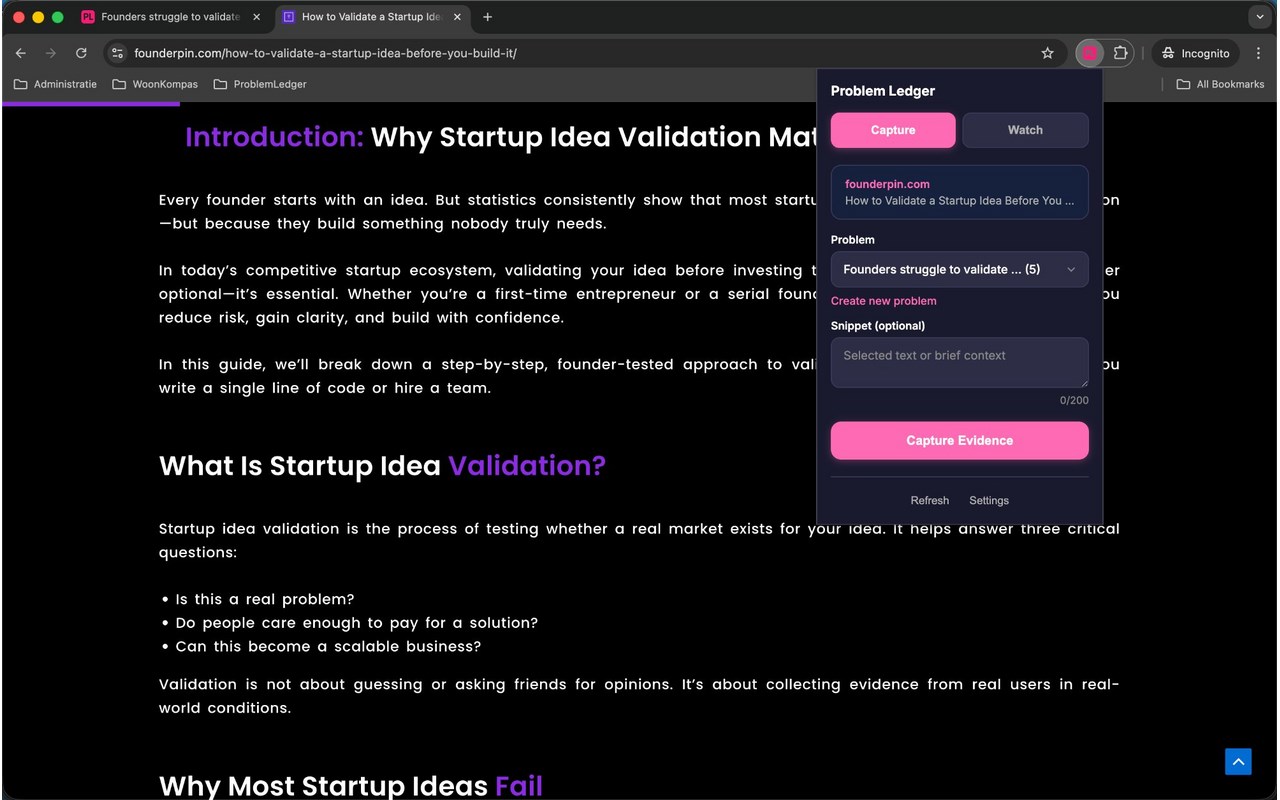Click the Snippet text area
Image resolution: width=1280 pixels, height=800 pixels.
959,362
